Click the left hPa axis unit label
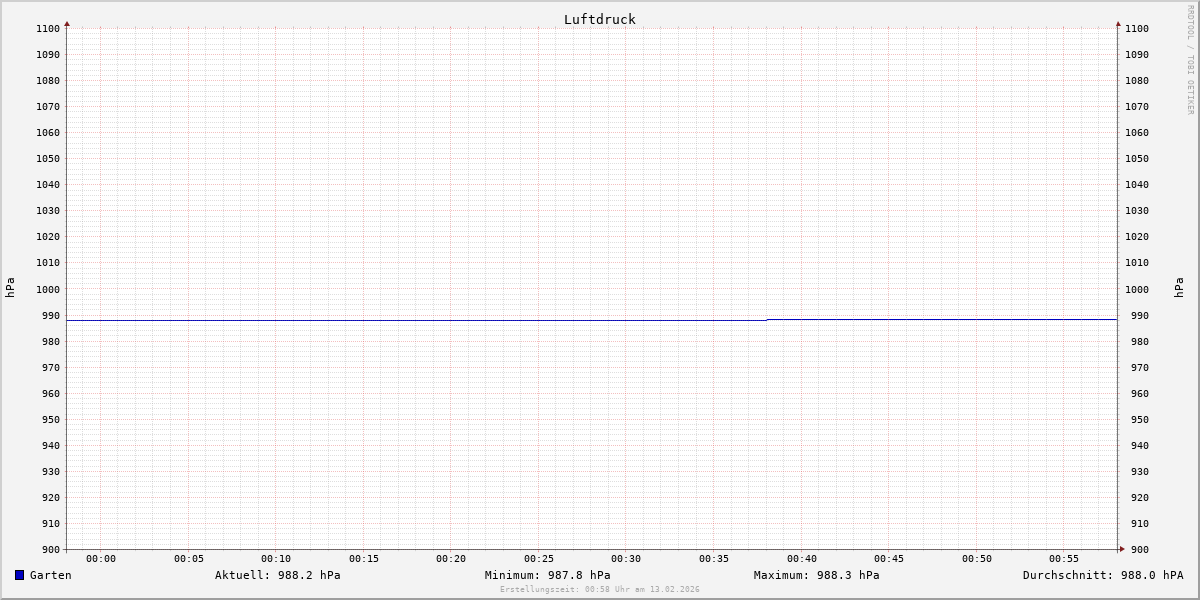This screenshot has height=600, width=1200. 10,287
